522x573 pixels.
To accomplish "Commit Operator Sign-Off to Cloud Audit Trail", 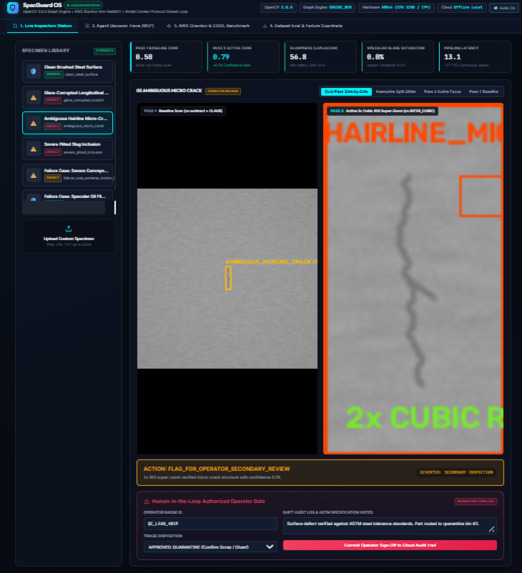I will 390,545.
